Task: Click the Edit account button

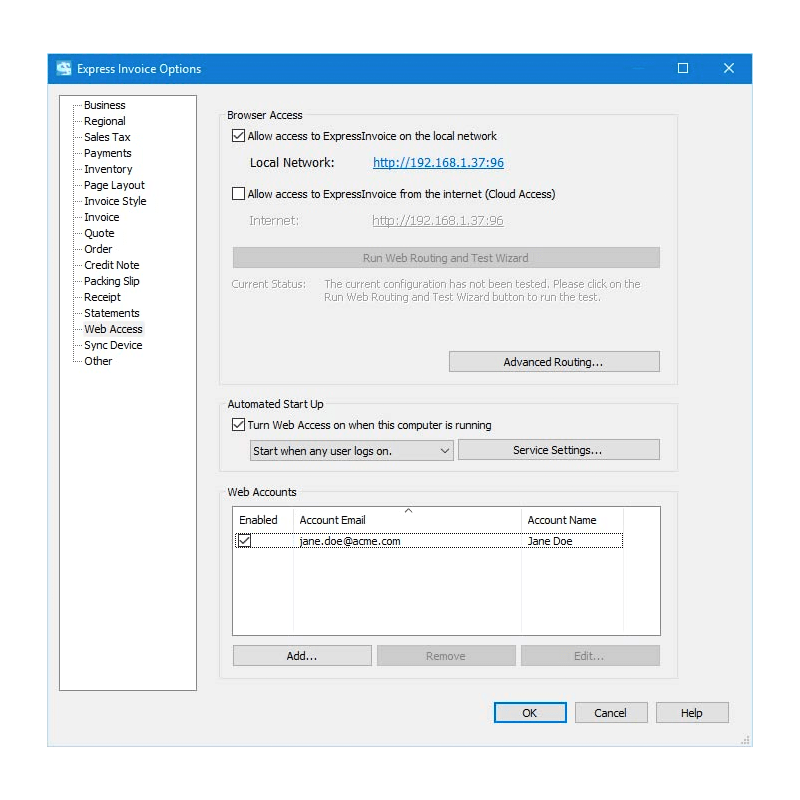Action: point(590,656)
